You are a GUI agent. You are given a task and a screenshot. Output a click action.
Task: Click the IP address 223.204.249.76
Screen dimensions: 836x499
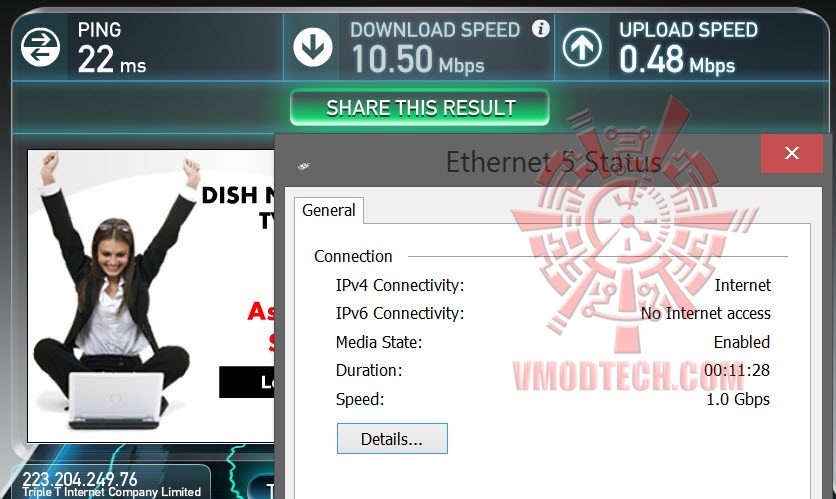pyautogui.click(x=80, y=478)
